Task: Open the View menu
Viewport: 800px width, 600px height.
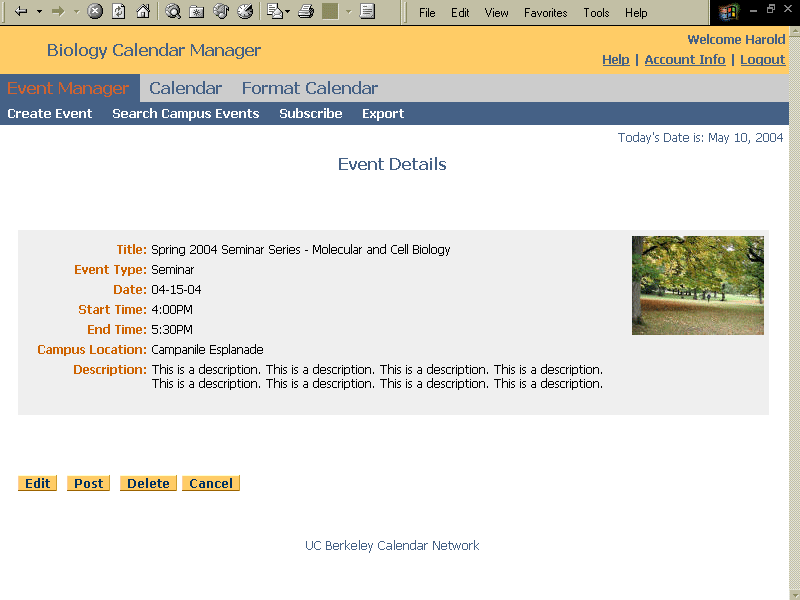Action: click(x=496, y=13)
